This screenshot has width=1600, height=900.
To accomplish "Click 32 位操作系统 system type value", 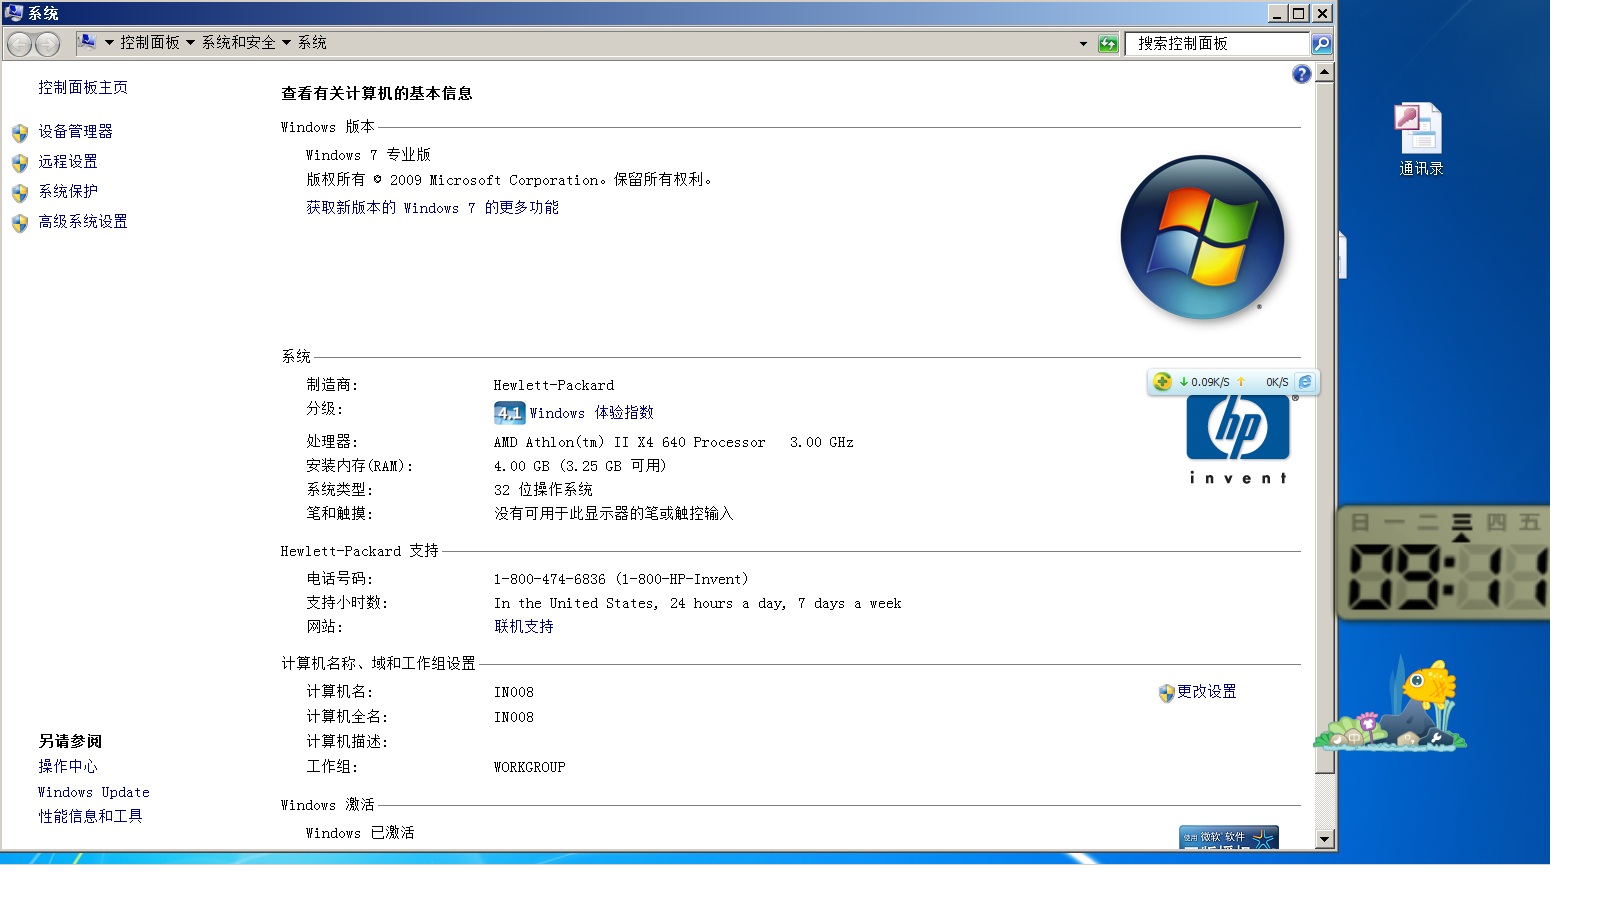I will pos(543,490).
